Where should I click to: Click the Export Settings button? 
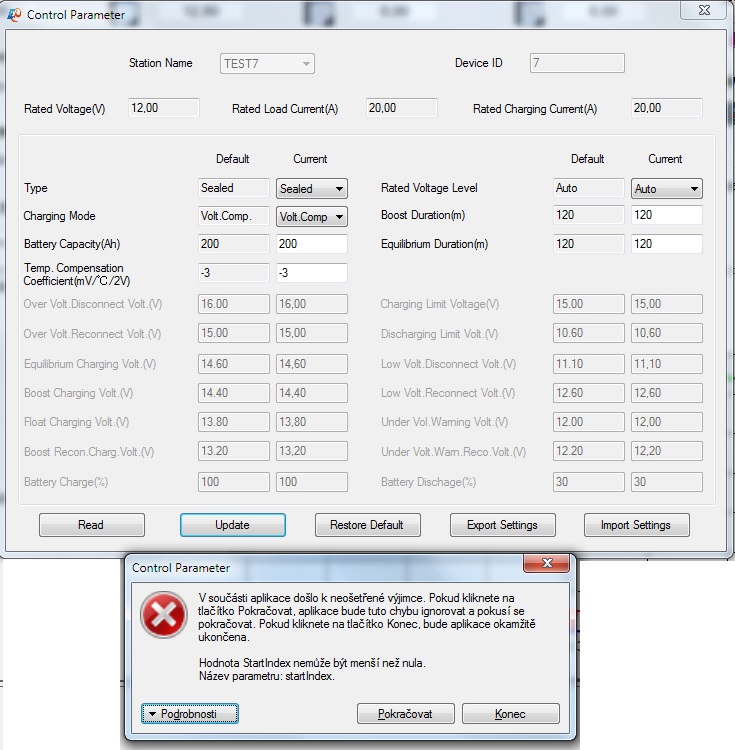coord(503,525)
